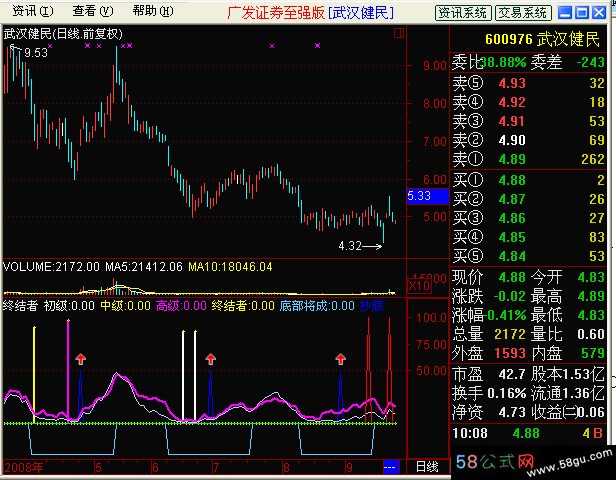This screenshot has width=616, height=480.
Task: Select 卖⑤ price 4.93 row
Action: pos(528,83)
